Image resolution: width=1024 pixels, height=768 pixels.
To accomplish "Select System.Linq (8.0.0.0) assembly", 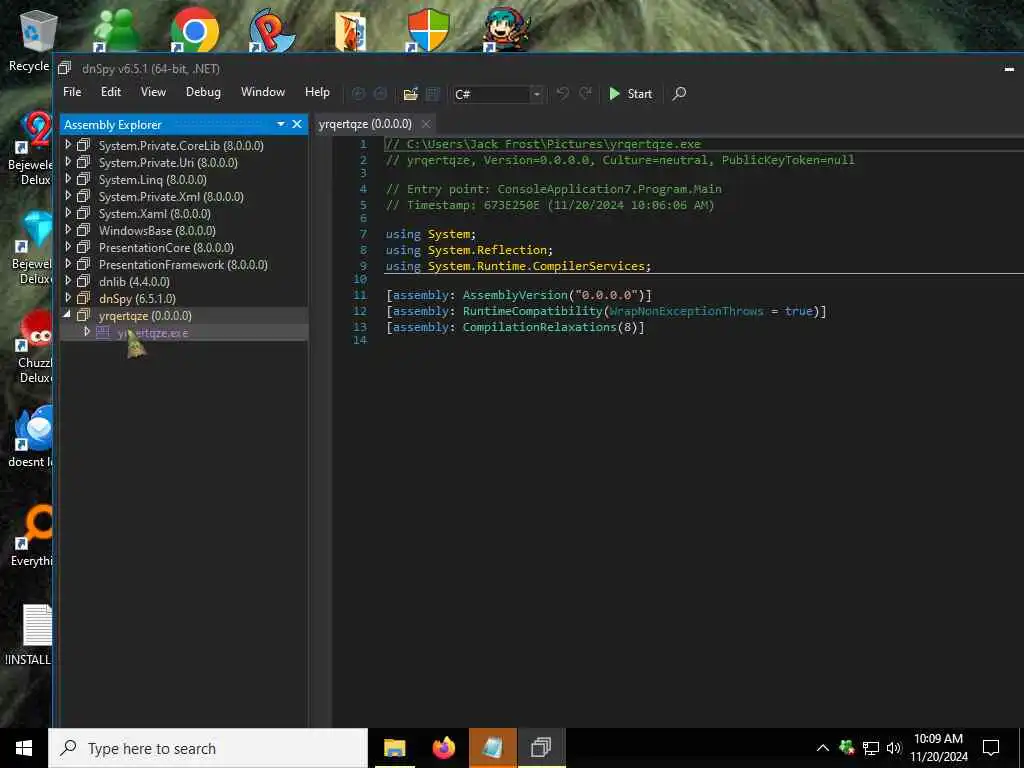I will point(152,180).
